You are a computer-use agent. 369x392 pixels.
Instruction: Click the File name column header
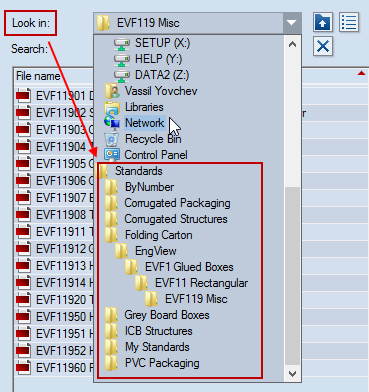38,76
